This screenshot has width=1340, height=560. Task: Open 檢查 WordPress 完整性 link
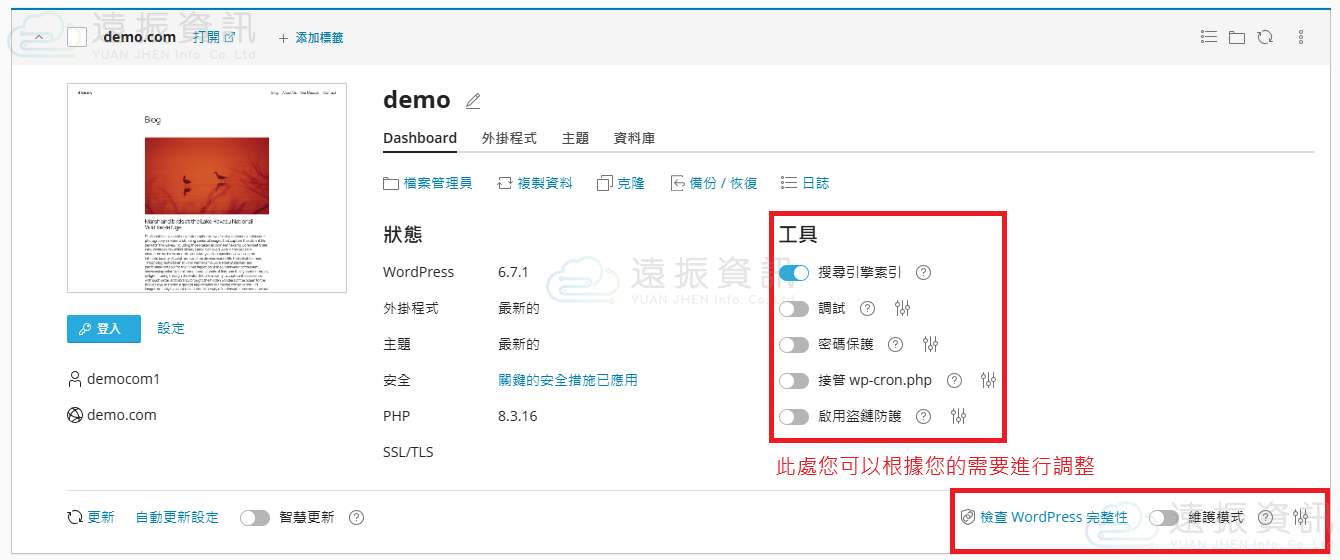tap(1053, 517)
